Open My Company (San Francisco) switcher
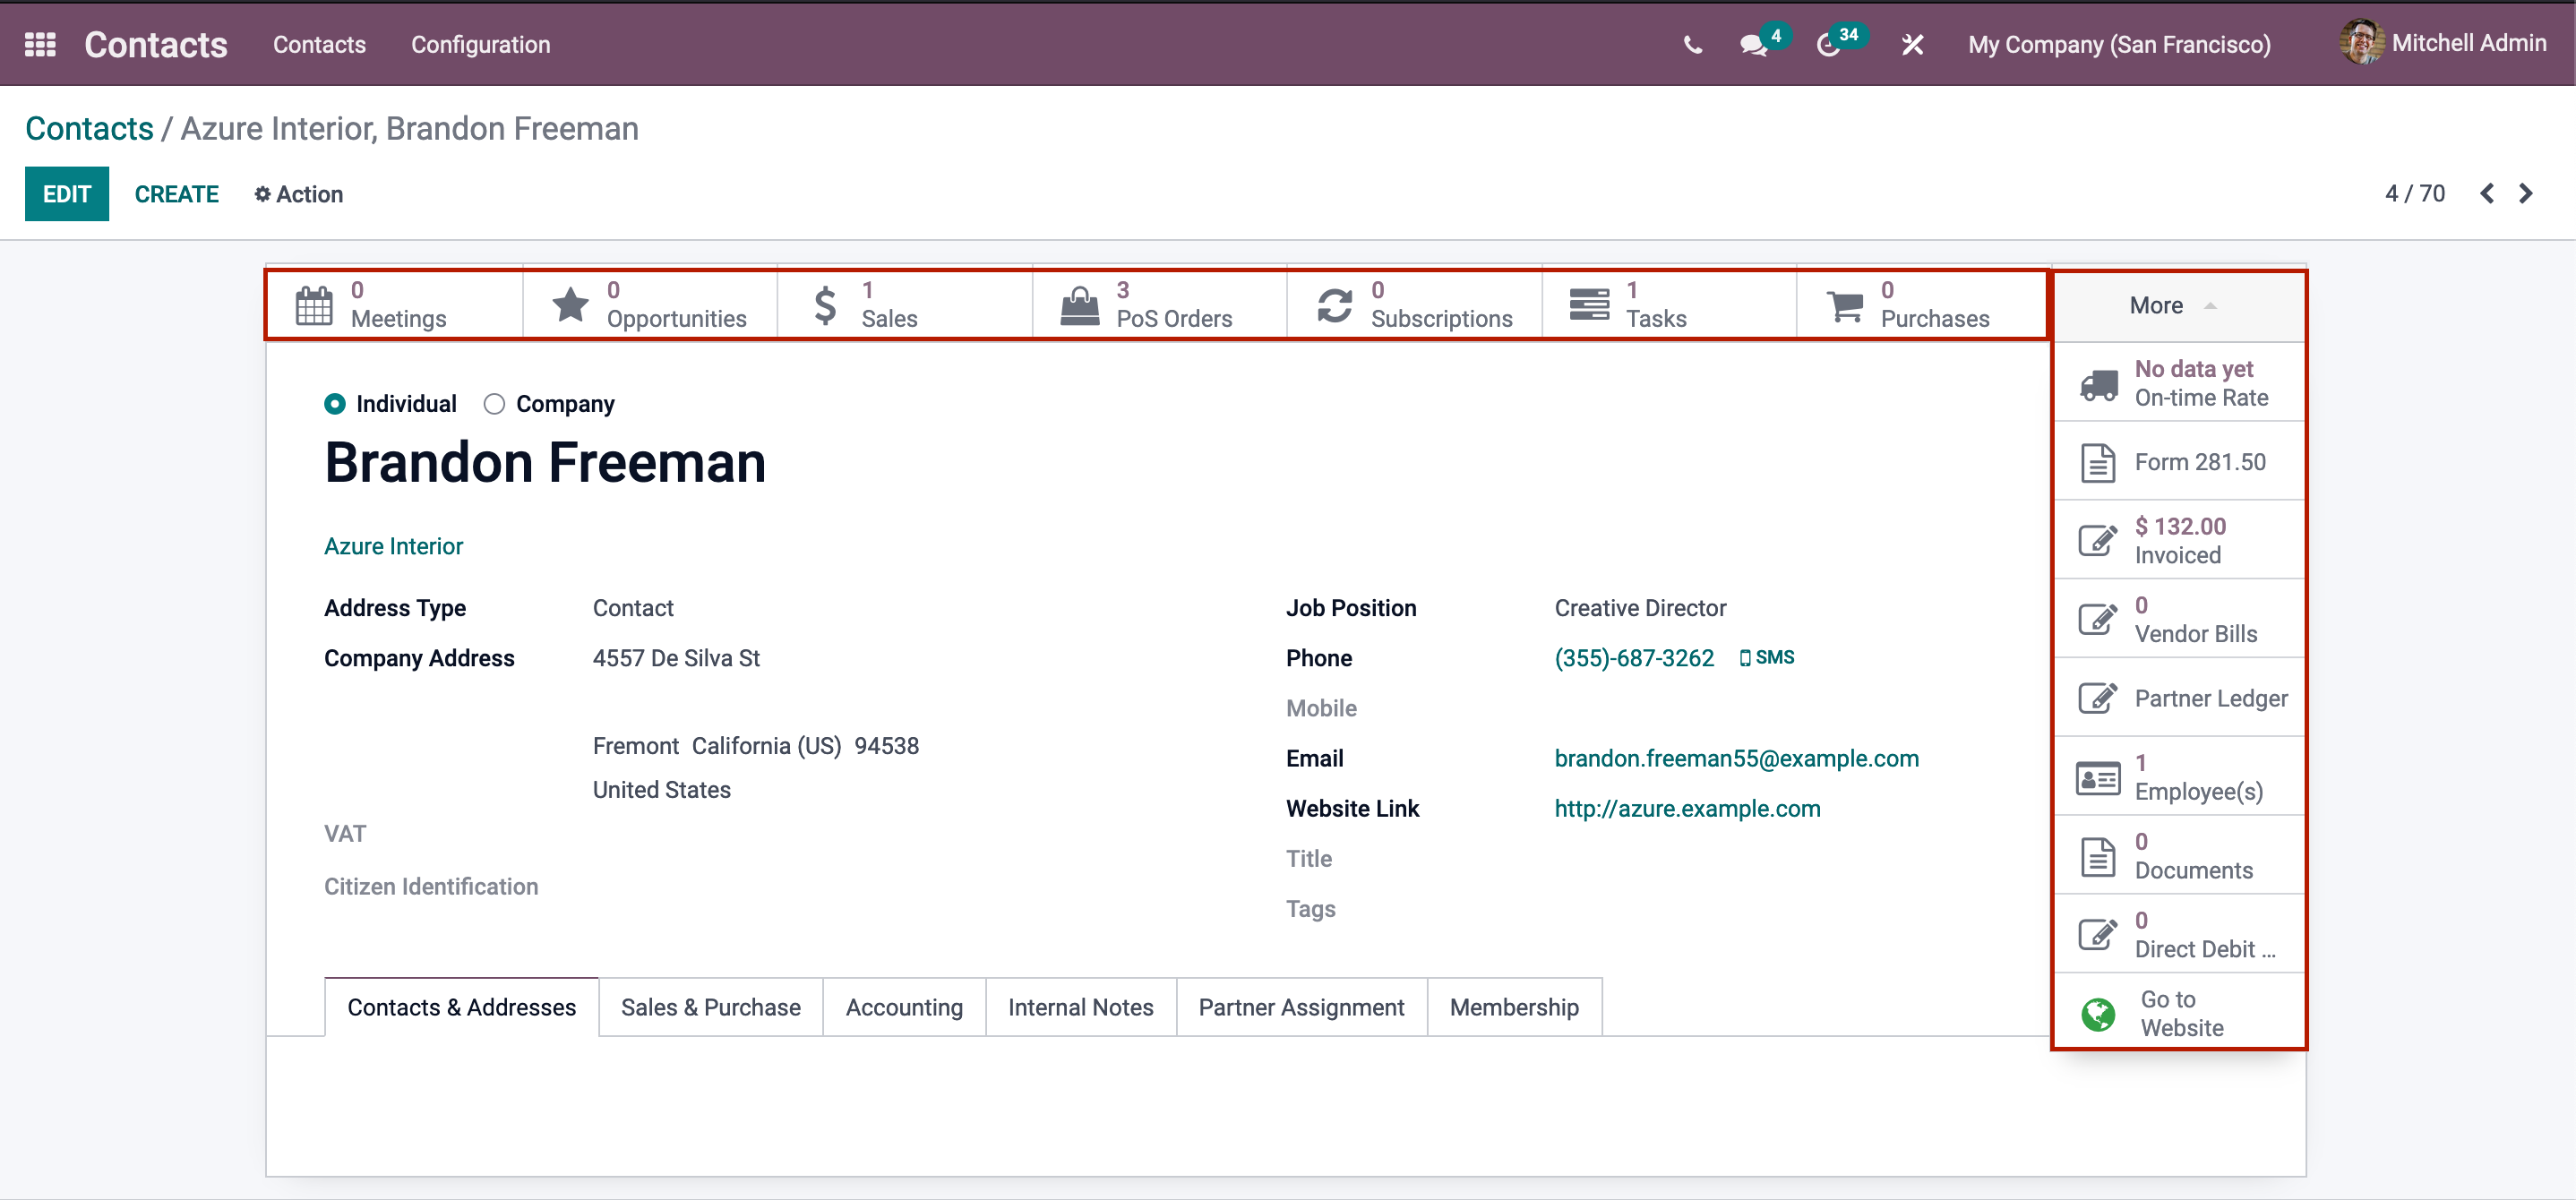This screenshot has width=2576, height=1200. [x=2118, y=44]
